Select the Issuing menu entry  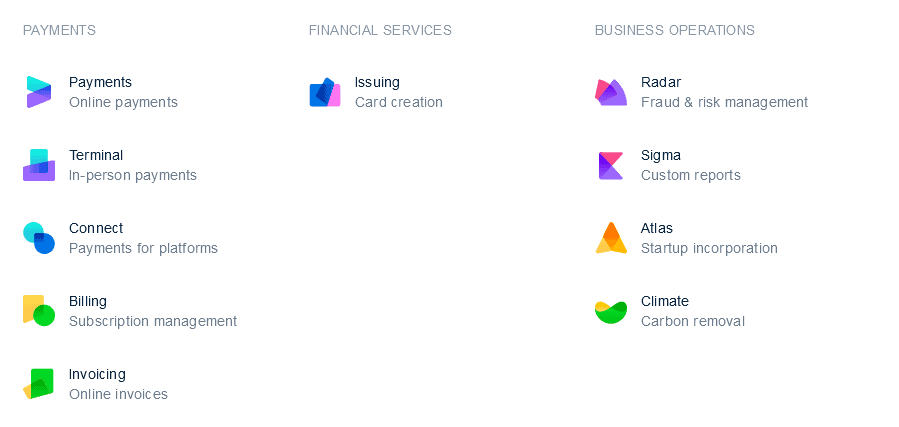click(x=377, y=82)
